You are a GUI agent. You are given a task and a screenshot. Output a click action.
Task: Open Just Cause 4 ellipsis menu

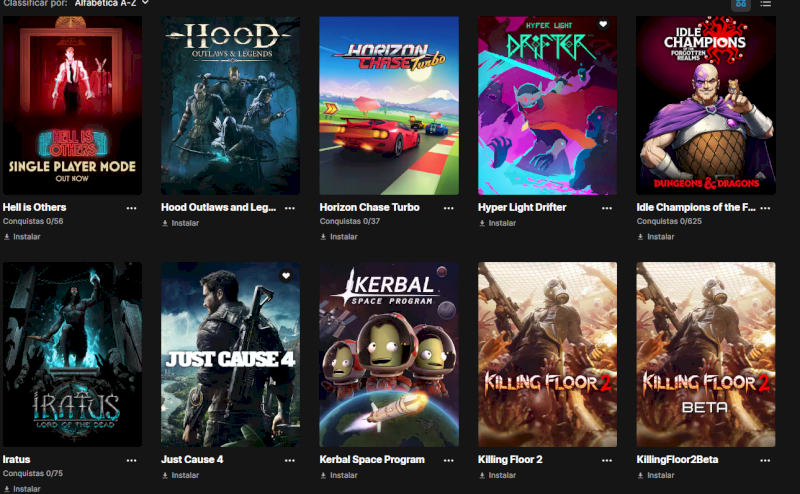(290, 460)
